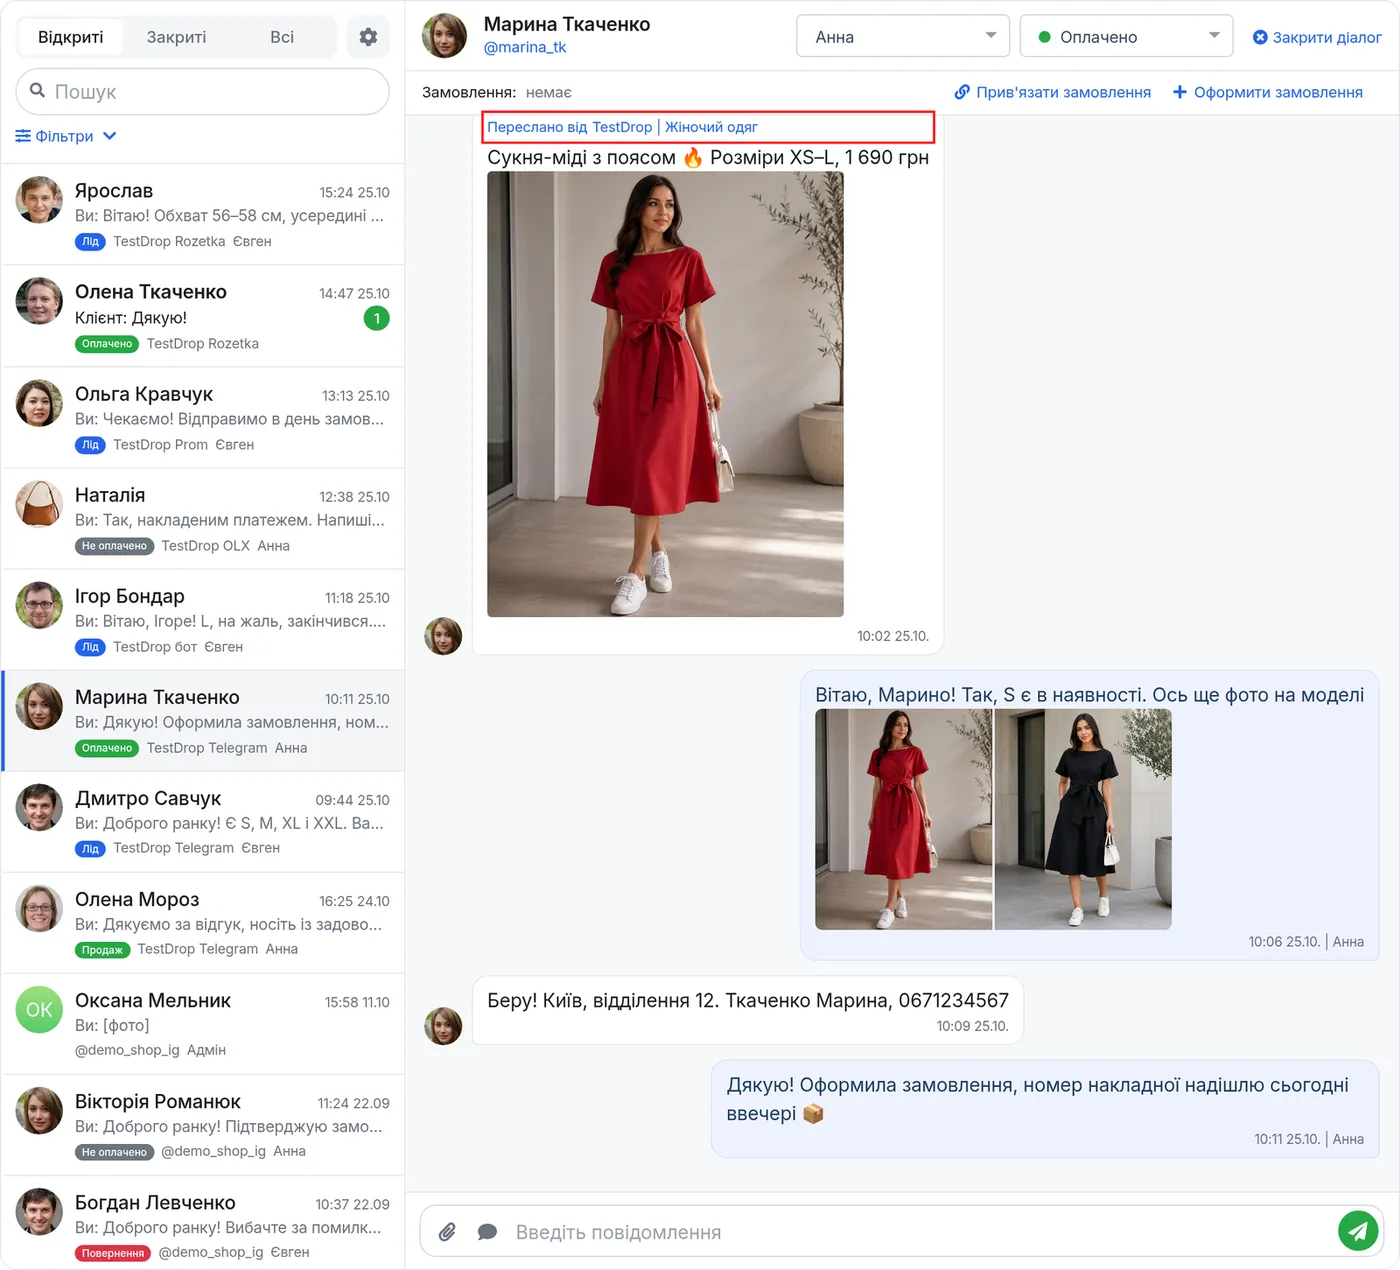
Task: Focus the Введіть повідомлення message input
Action: tap(920, 1232)
